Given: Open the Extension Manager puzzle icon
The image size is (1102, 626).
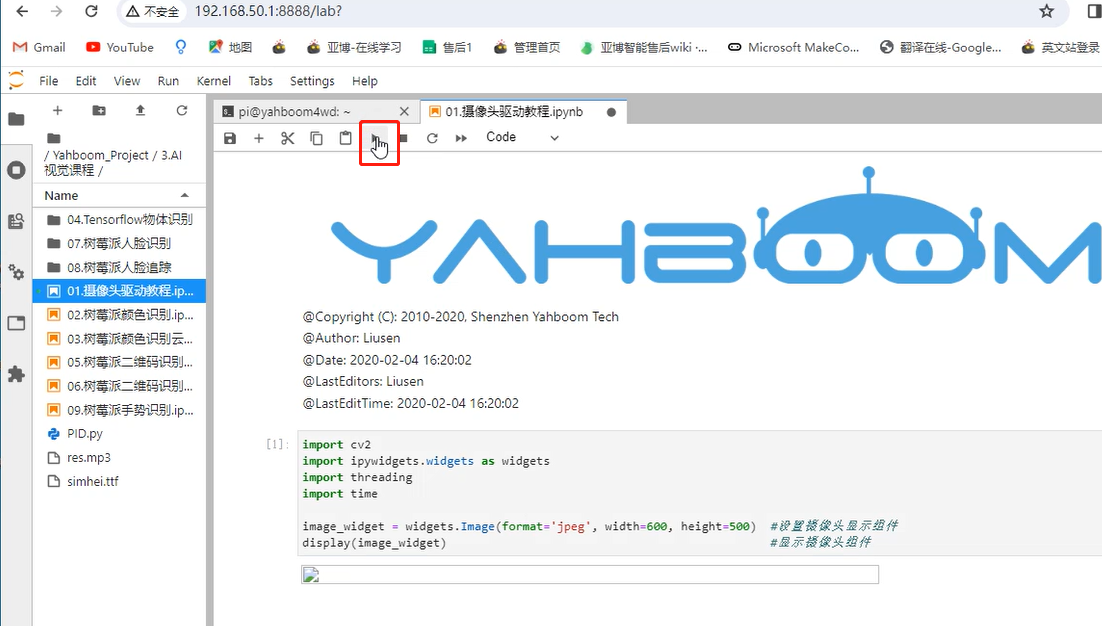Looking at the screenshot, I should click(x=16, y=374).
